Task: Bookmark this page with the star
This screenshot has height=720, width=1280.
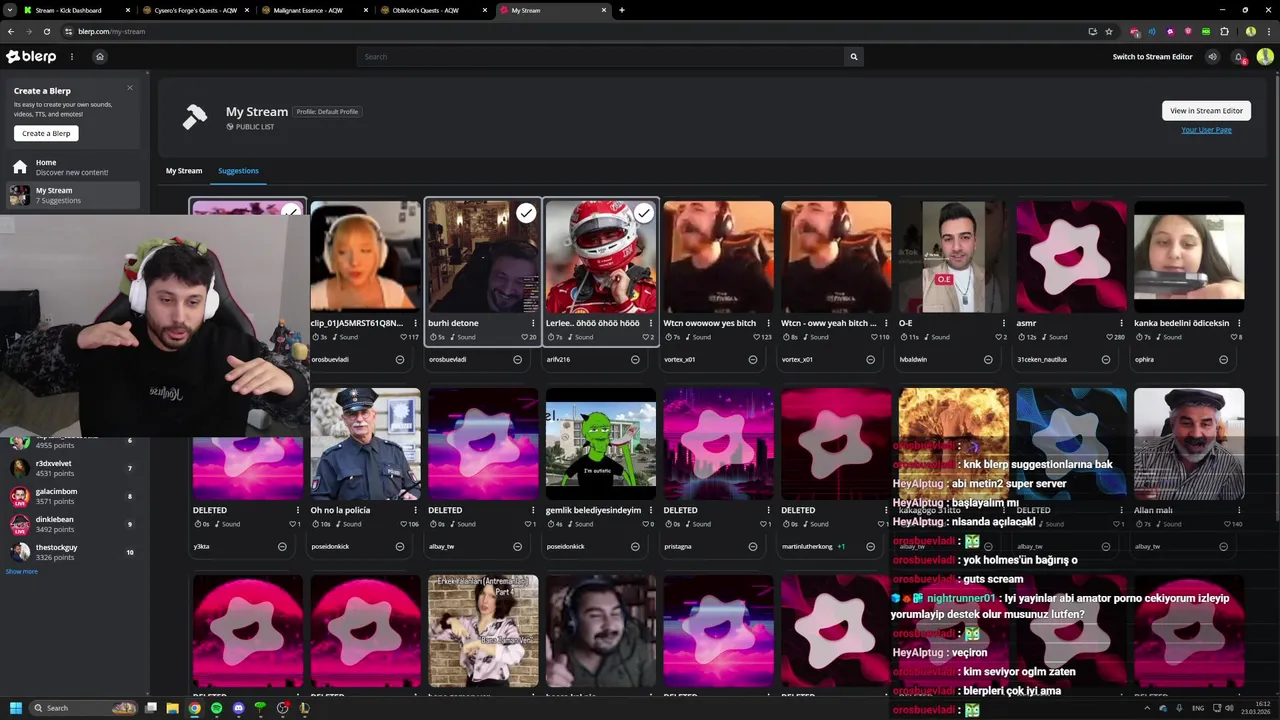Action: 1109,31
